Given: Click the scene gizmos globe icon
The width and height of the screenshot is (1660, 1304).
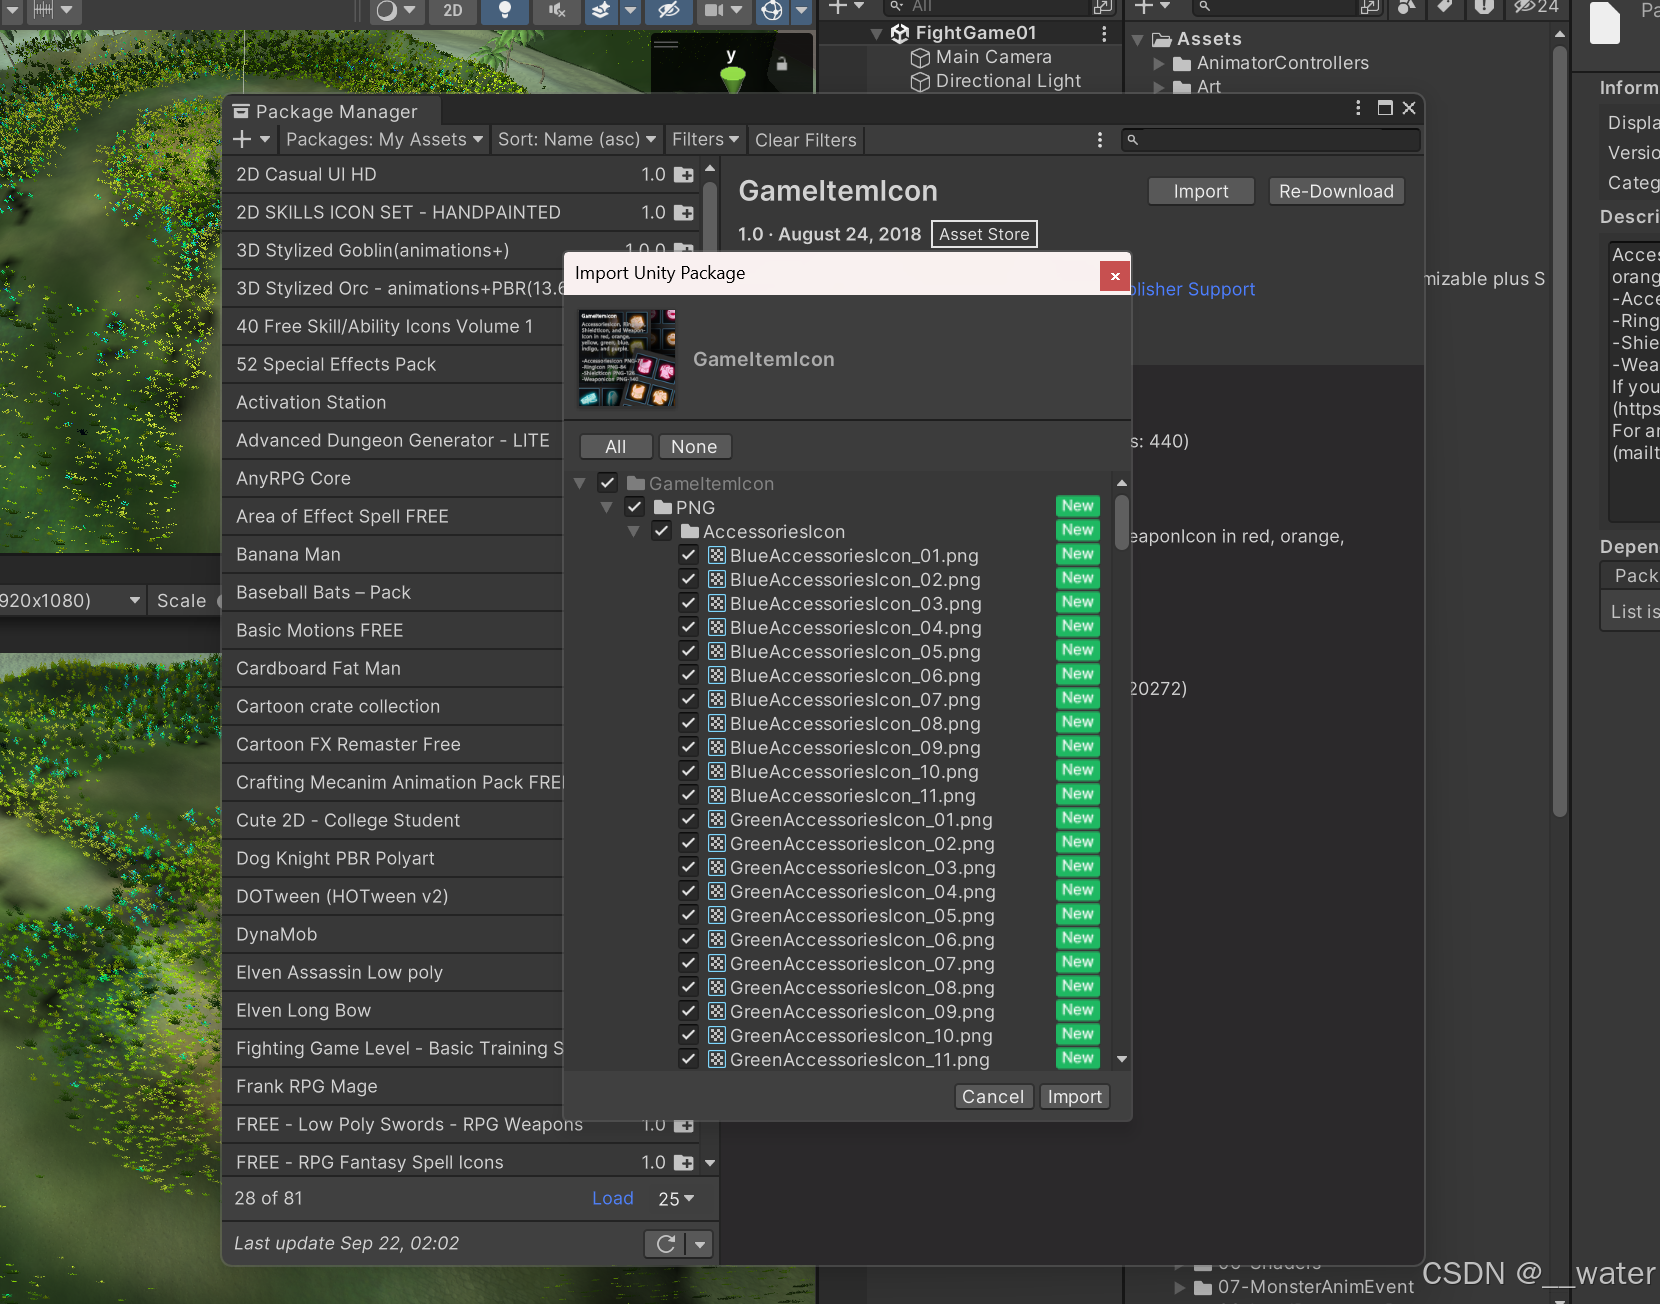Looking at the screenshot, I should 772,10.
